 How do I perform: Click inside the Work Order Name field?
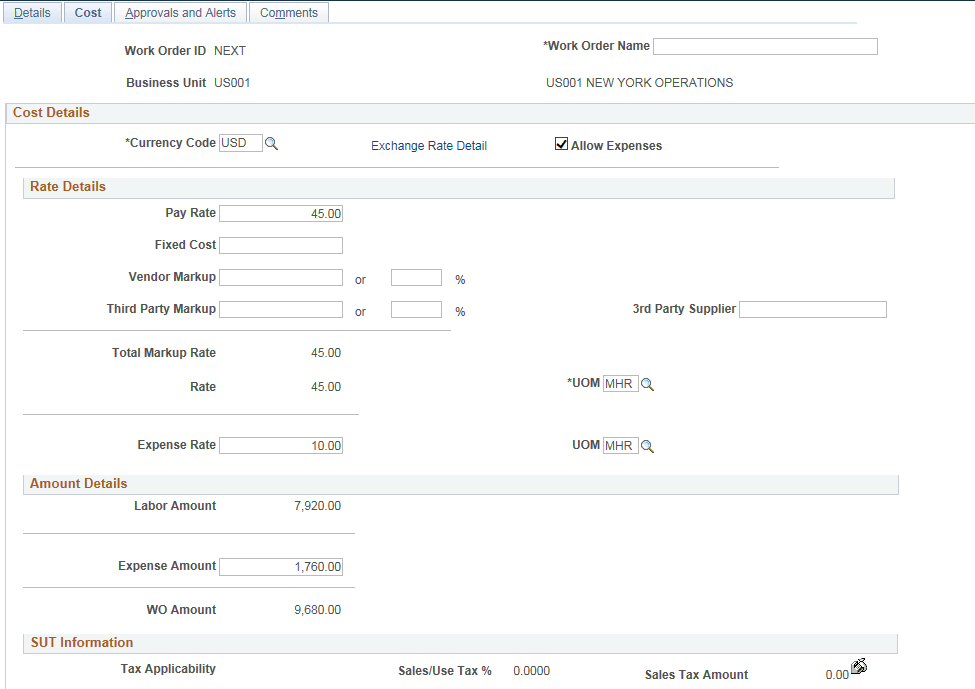(x=765, y=46)
